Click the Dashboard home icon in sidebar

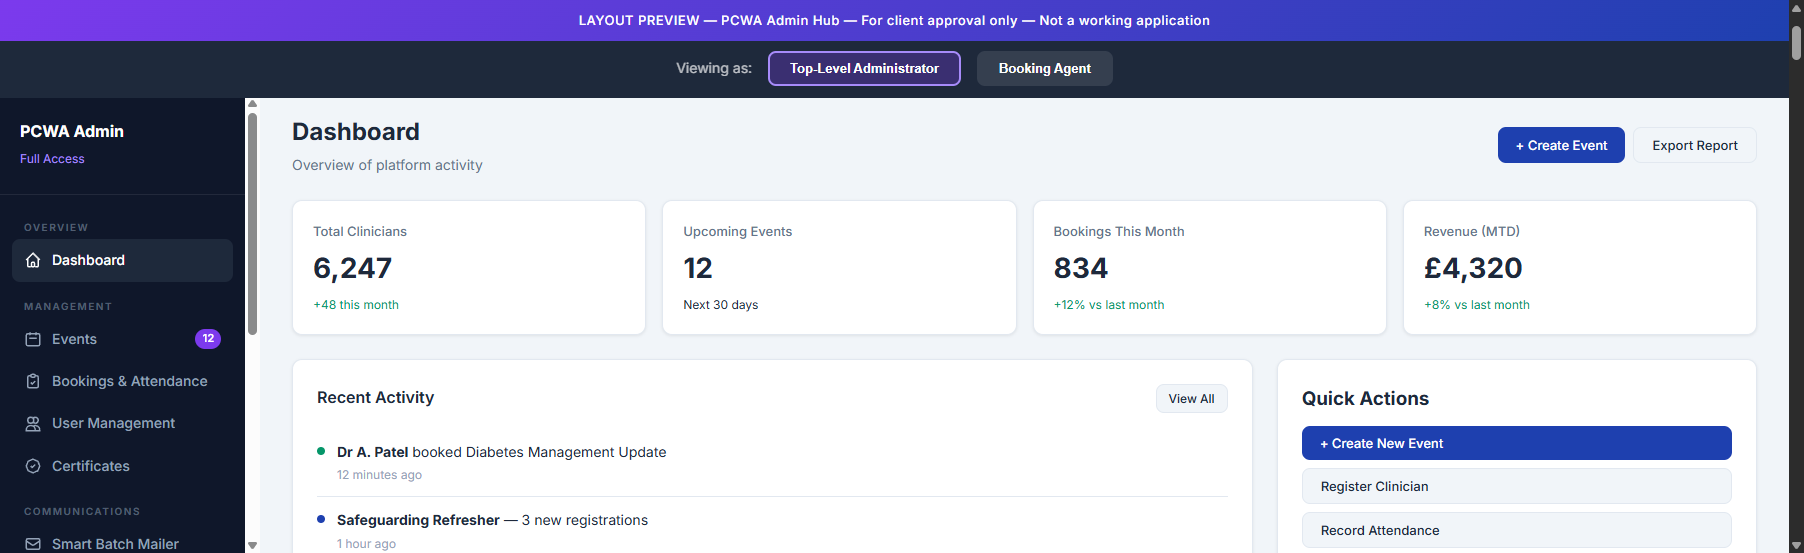coord(33,260)
